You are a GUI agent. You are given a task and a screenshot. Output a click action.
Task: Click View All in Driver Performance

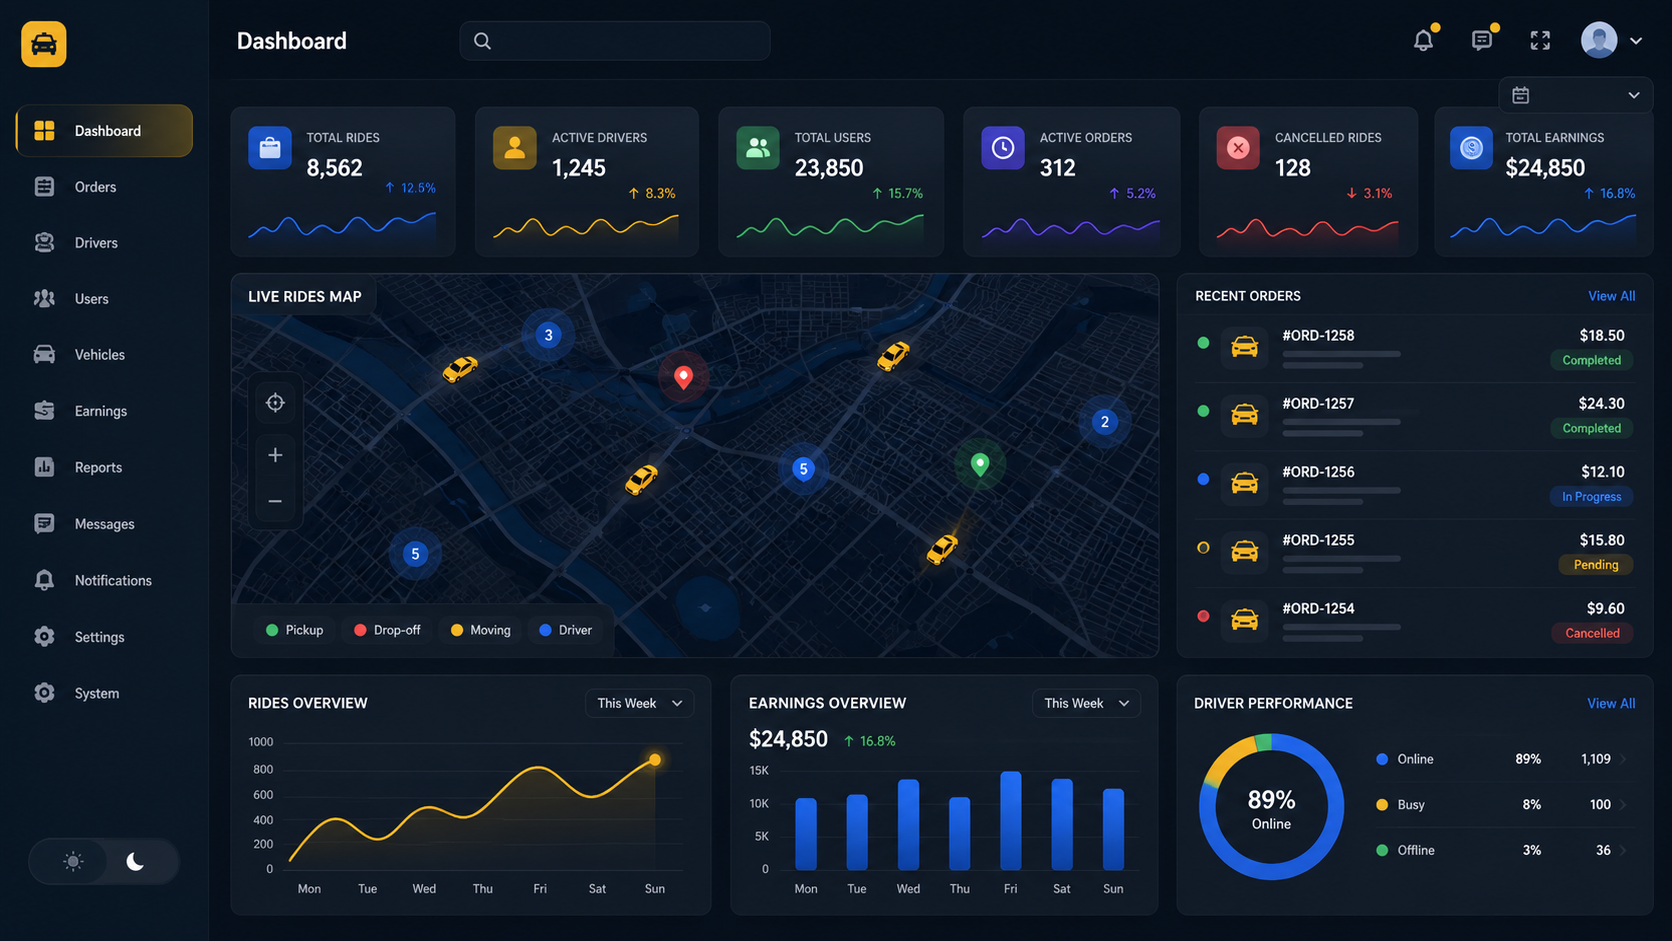(1611, 703)
